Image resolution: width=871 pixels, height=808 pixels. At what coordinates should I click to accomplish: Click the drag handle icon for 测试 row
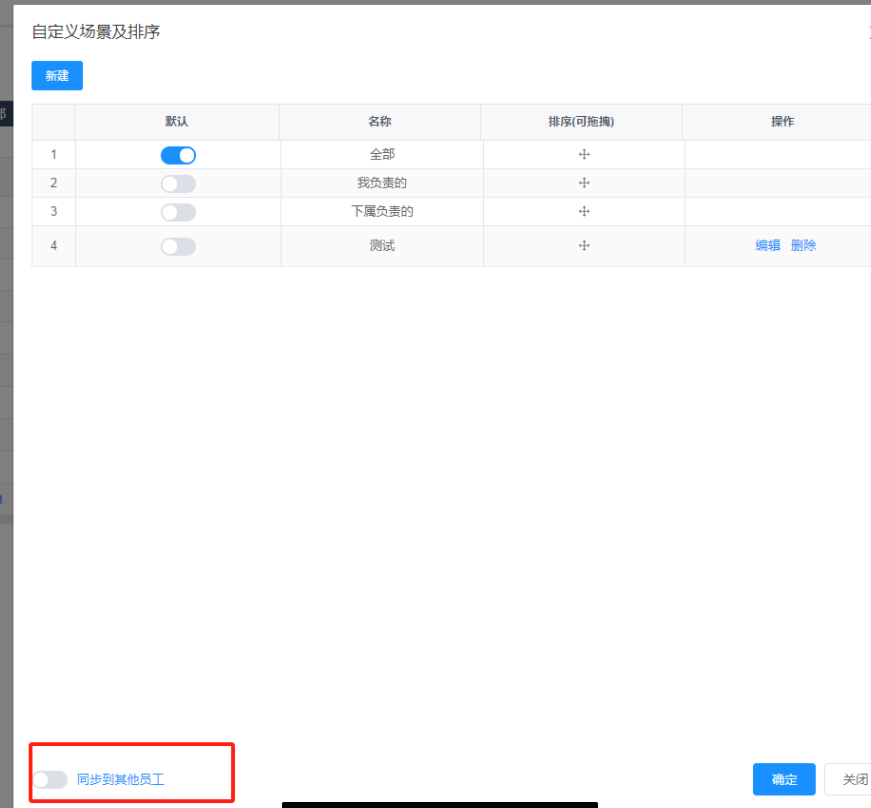pyautogui.click(x=583, y=245)
